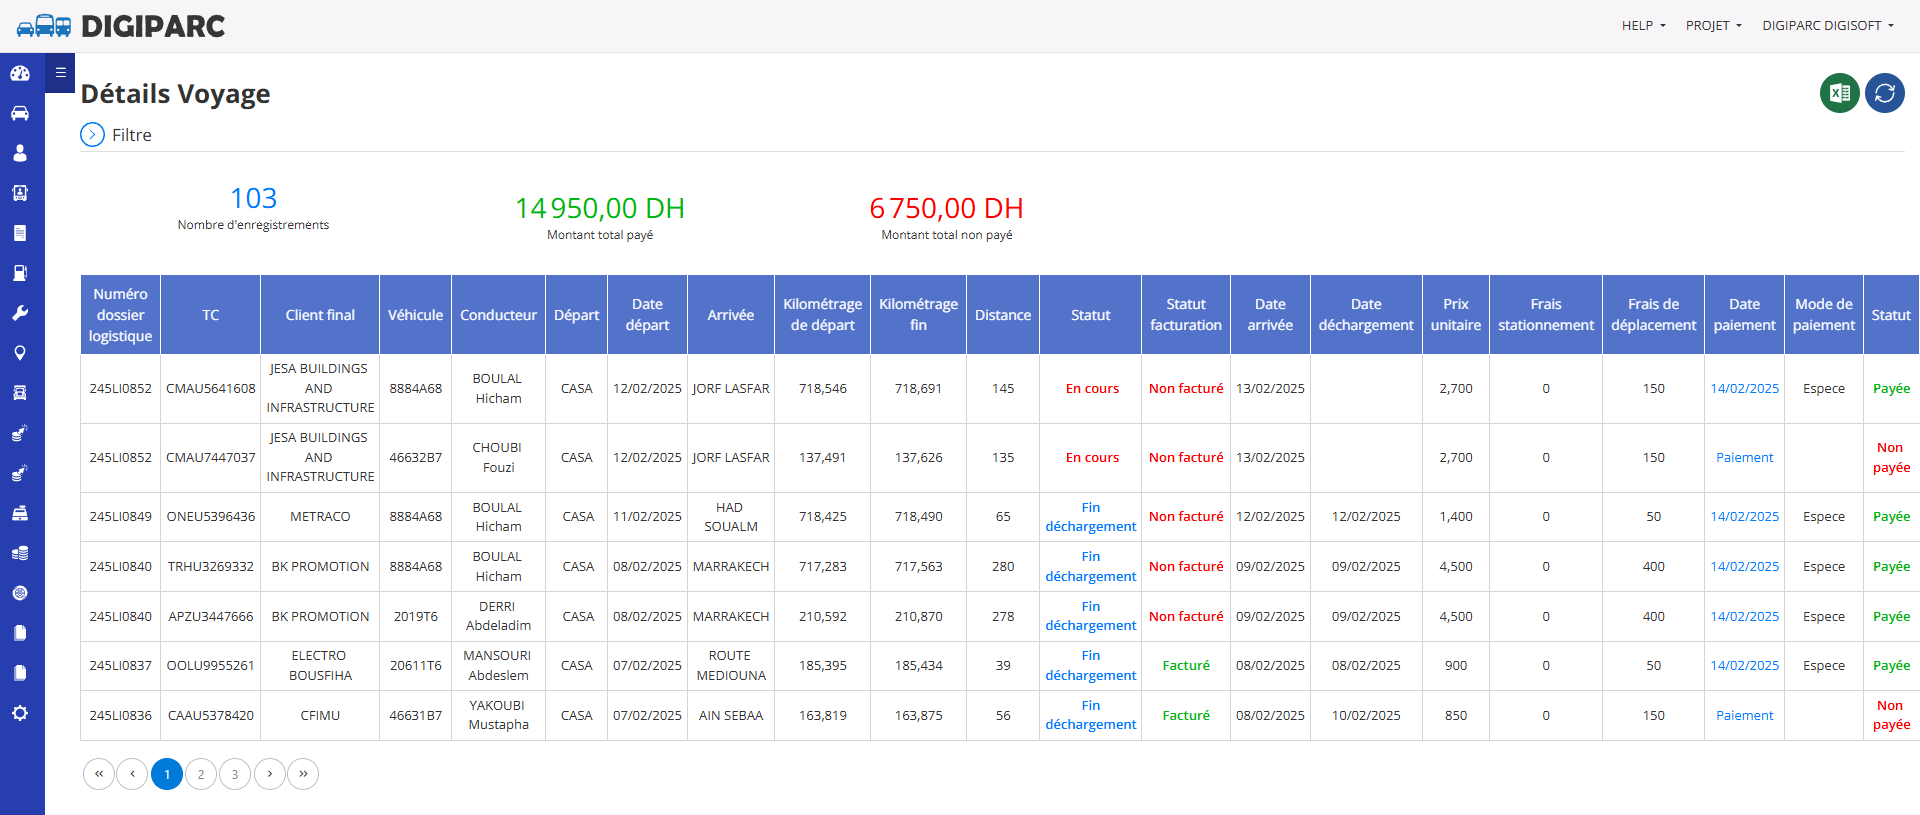Go to page 2 of results

(201, 774)
